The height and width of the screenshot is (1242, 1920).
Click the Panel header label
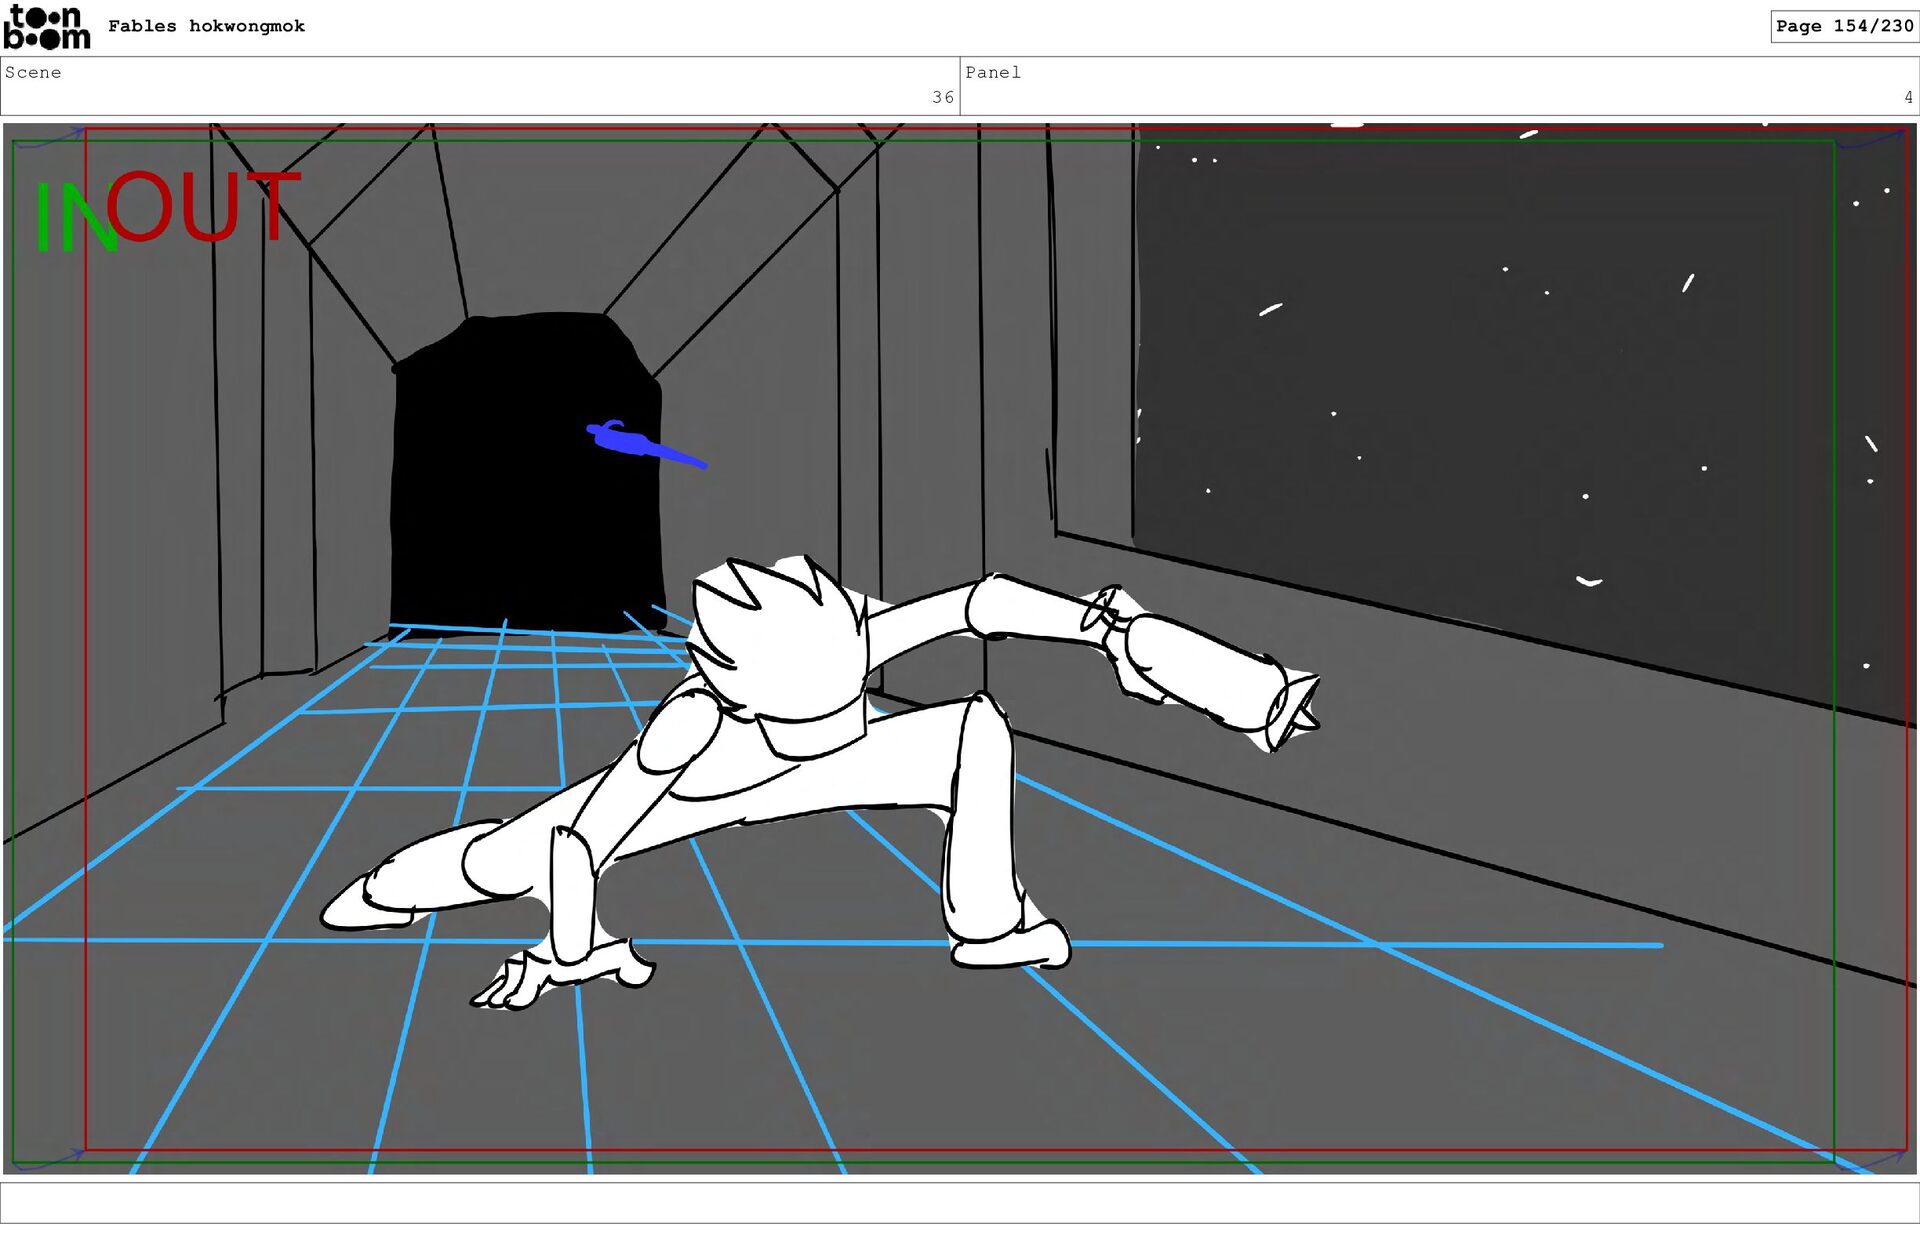[992, 72]
